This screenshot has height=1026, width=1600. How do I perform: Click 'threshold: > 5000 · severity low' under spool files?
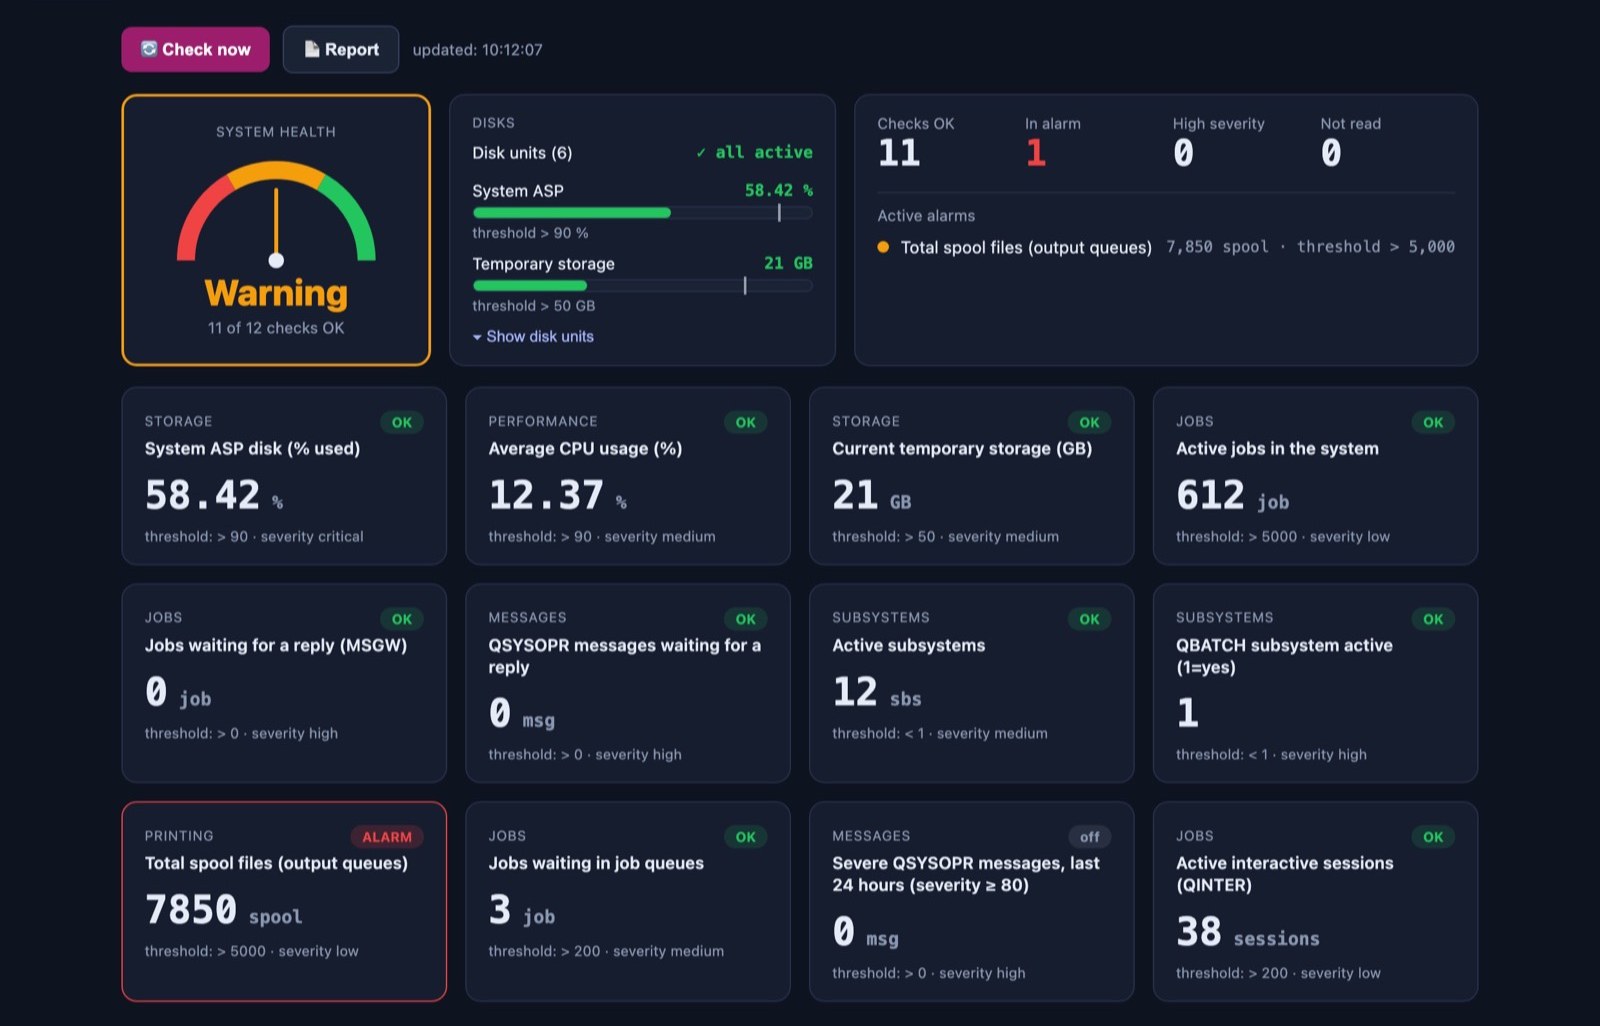click(x=251, y=951)
